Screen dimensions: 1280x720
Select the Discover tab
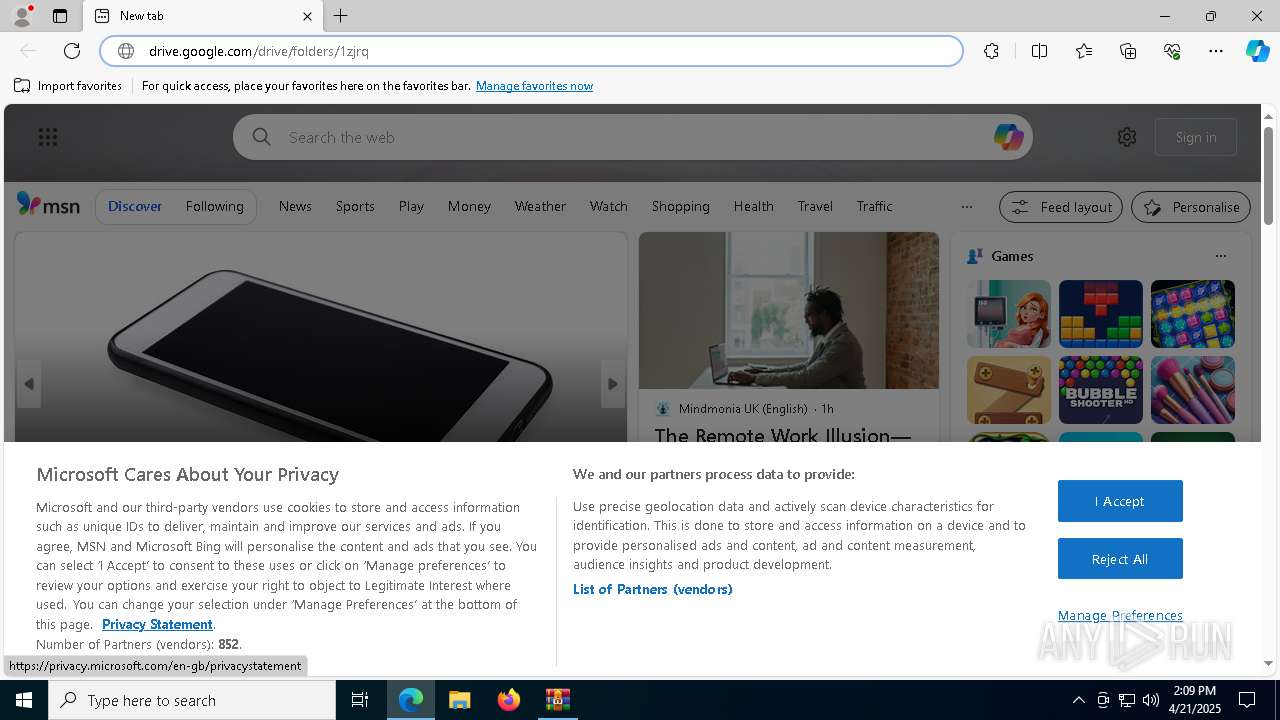tap(135, 206)
